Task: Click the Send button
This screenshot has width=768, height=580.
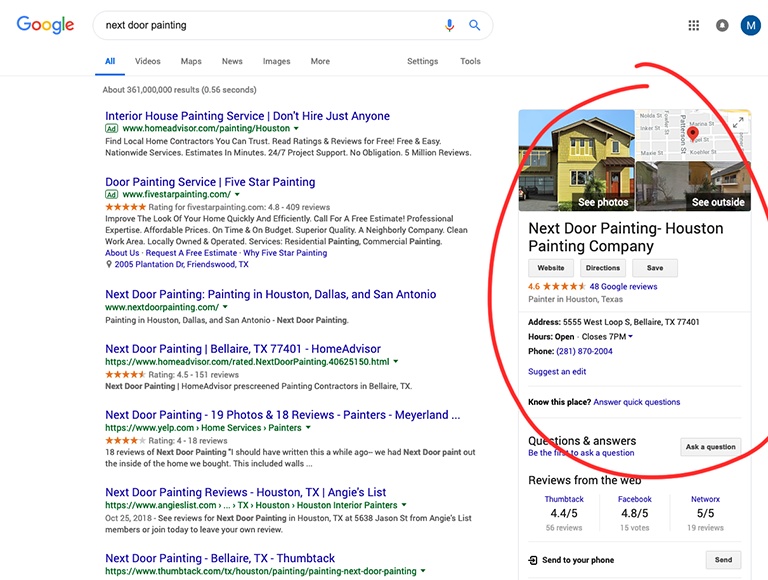Action: (723, 560)
